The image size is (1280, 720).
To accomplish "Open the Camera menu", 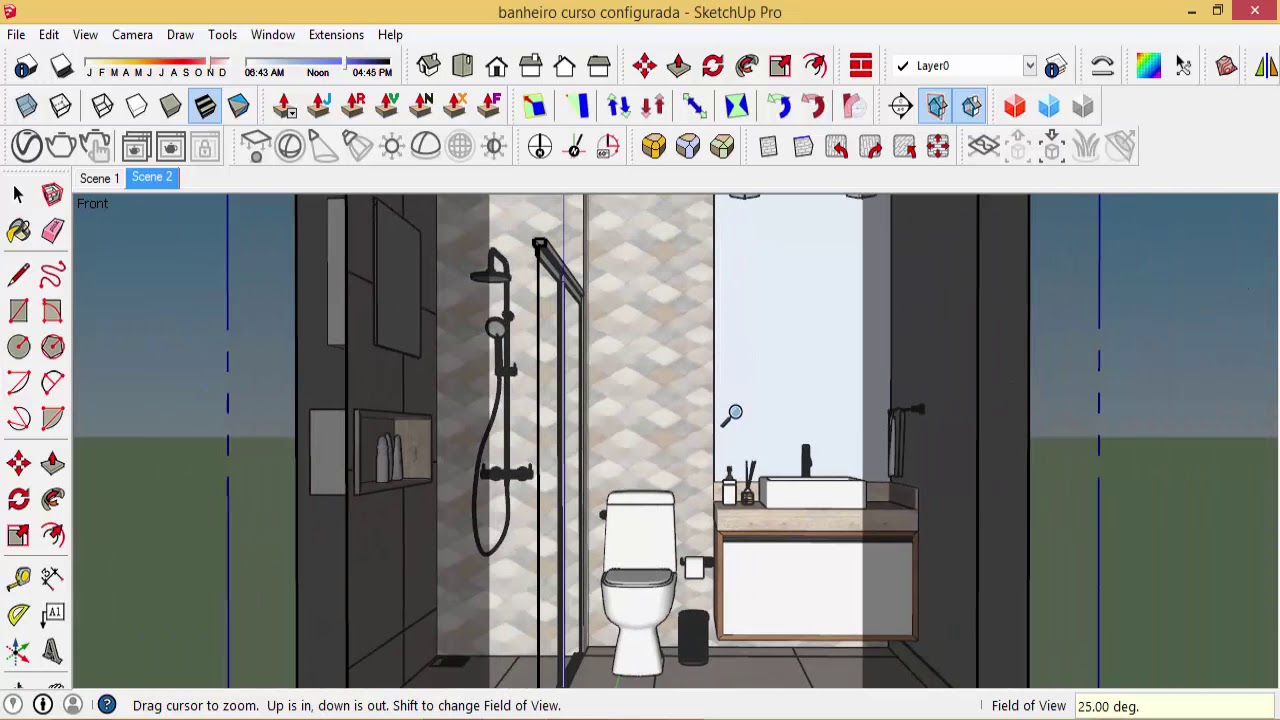I will tap(132, 34).
